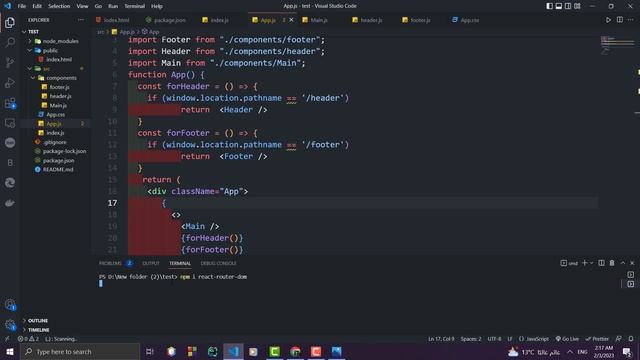The height and width of the screenshot is (360, 640).
Task: Open the File menu
Action: 22,6
